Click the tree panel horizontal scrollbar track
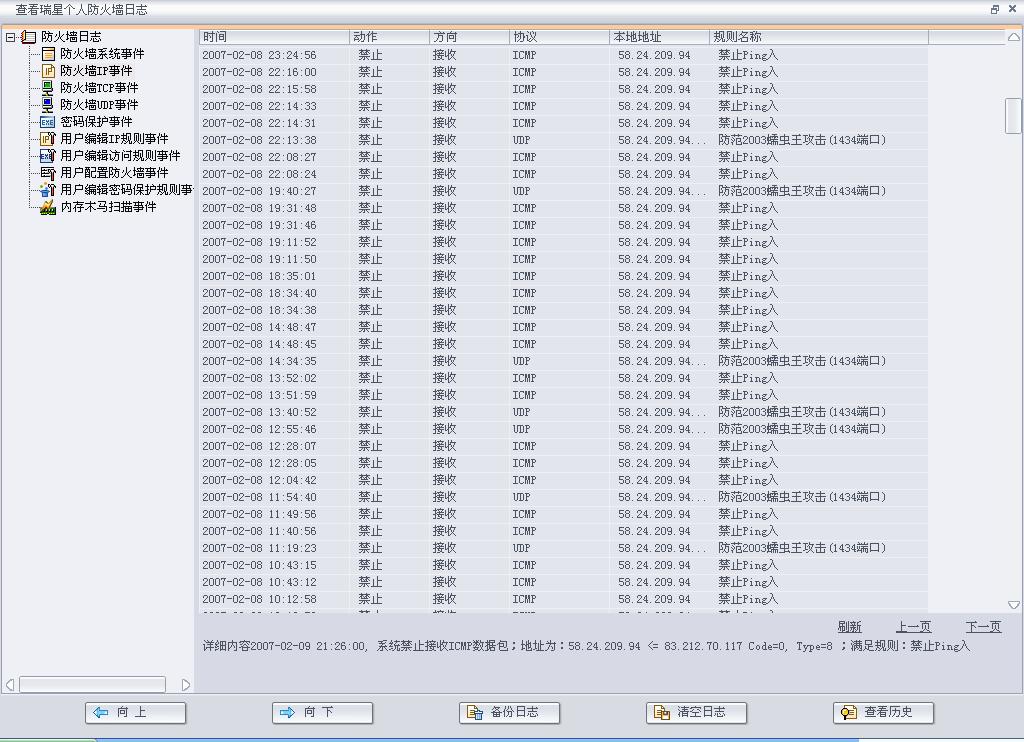Viewport: 1024px width, 742px height. (92, 685)
